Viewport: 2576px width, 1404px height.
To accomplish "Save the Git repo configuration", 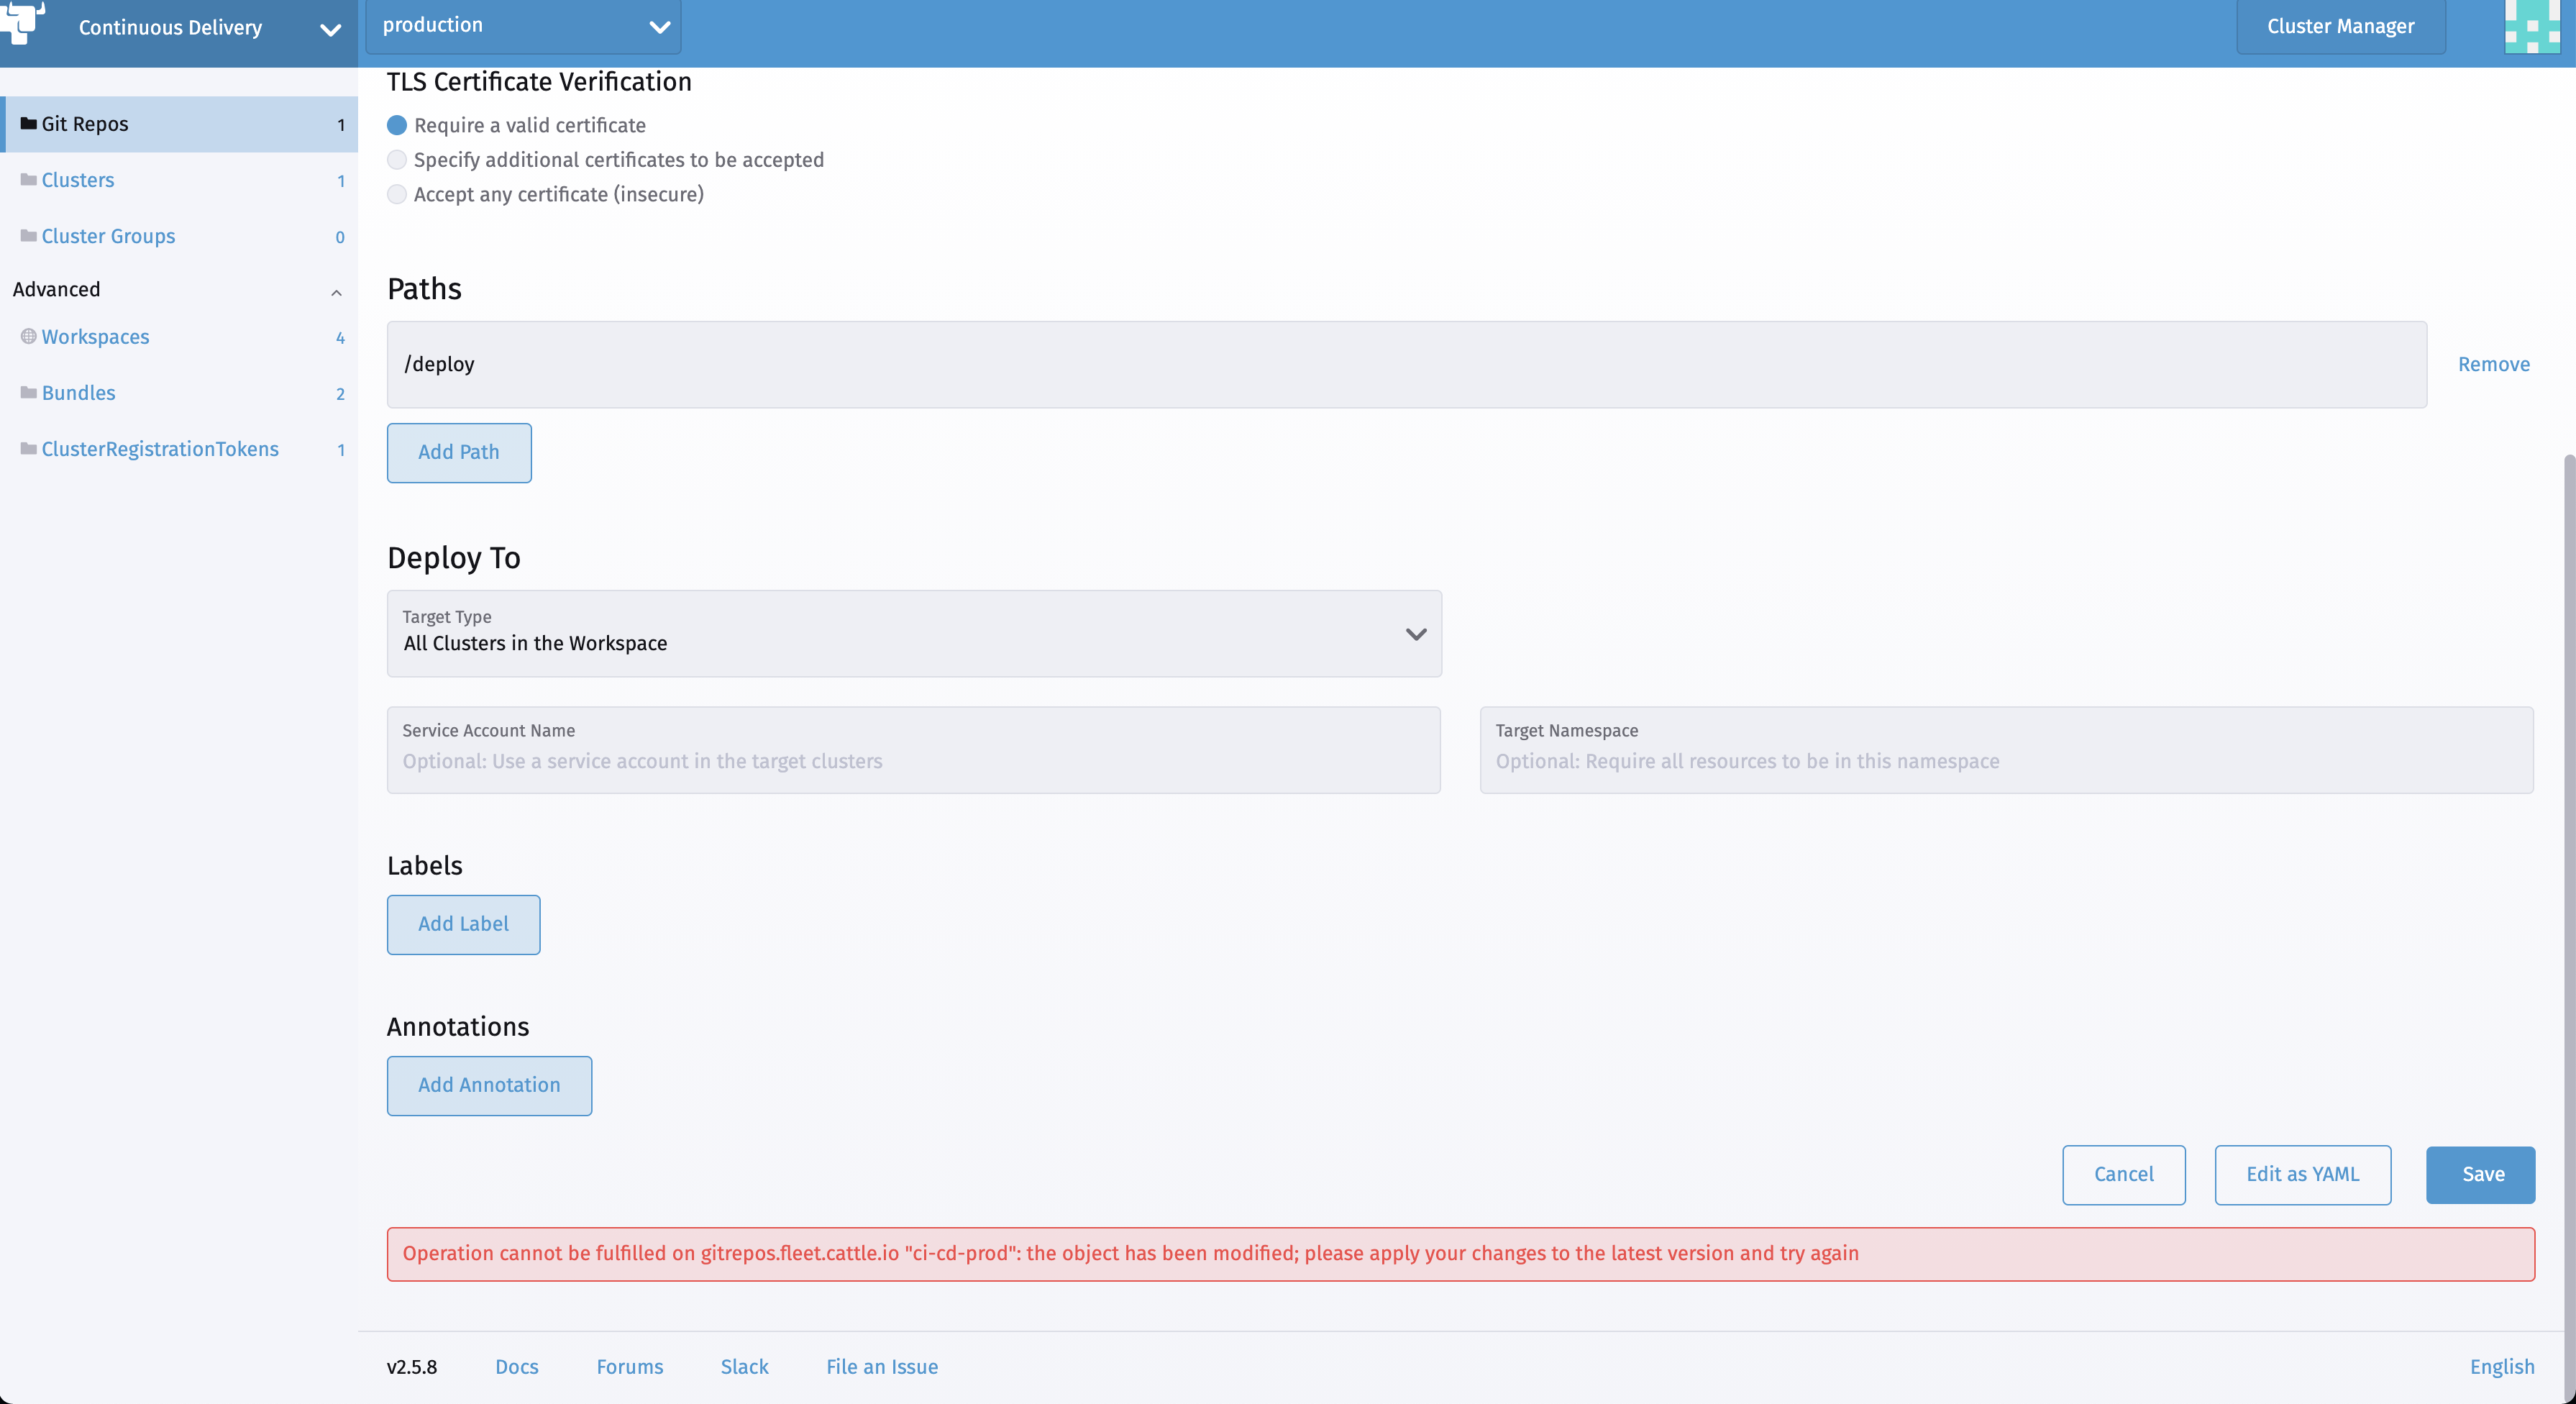I will tap(2481, 1175).
